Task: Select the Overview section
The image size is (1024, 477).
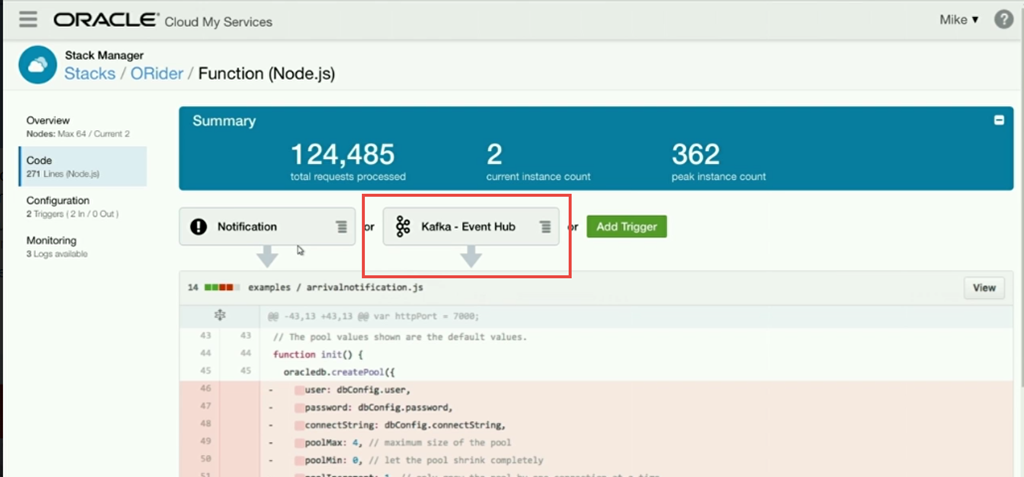Action: point(48,120)
